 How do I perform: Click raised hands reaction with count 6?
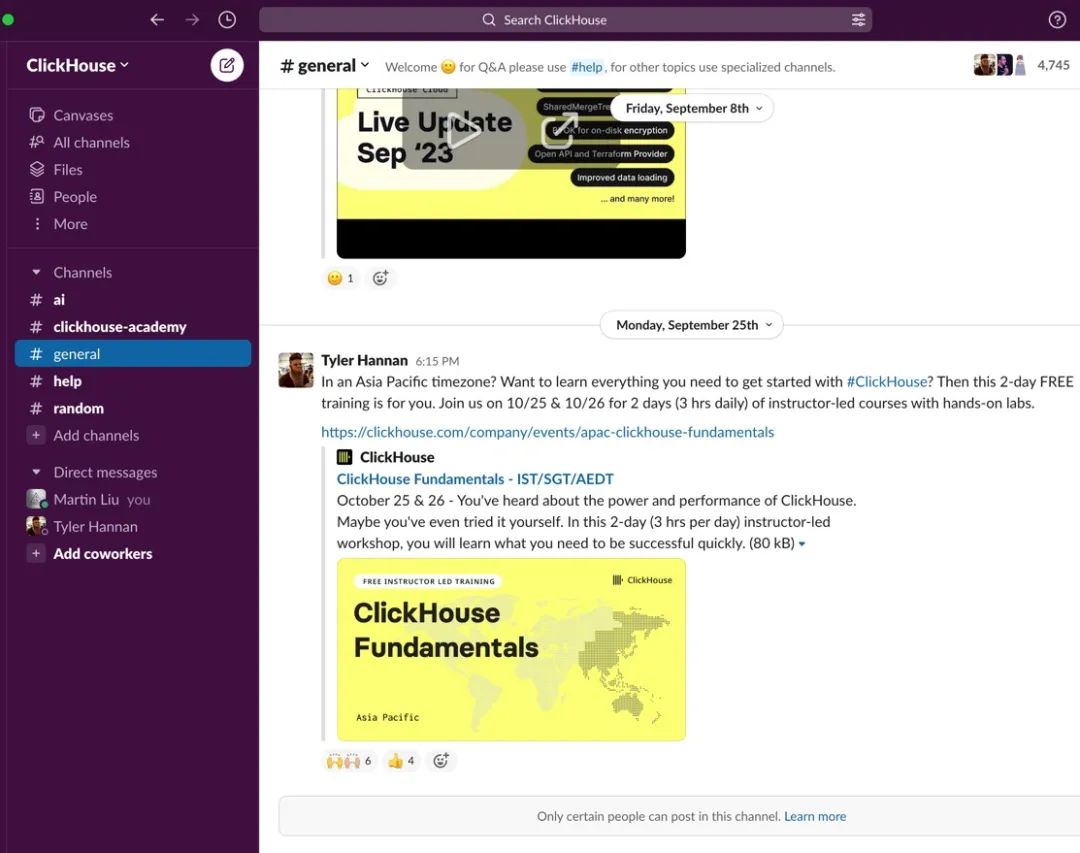(349, 761)
